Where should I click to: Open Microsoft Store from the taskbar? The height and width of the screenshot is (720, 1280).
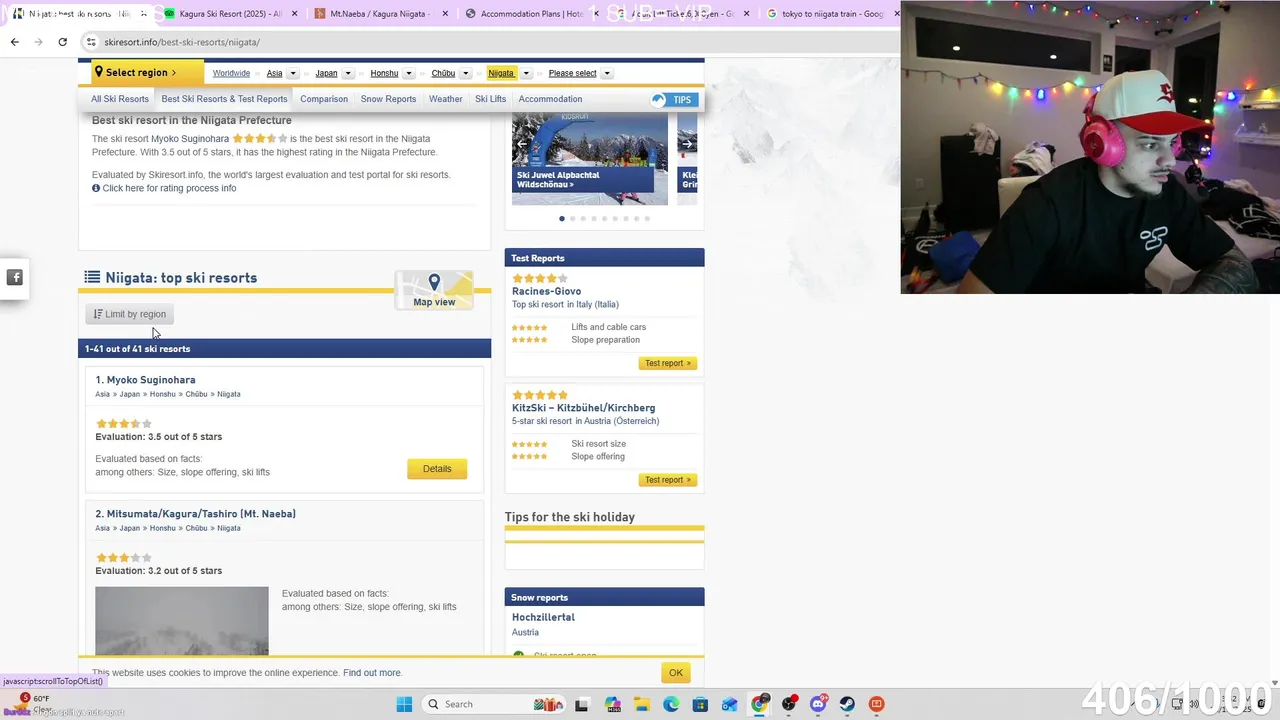pyautogui.click(x=700, y=704)
